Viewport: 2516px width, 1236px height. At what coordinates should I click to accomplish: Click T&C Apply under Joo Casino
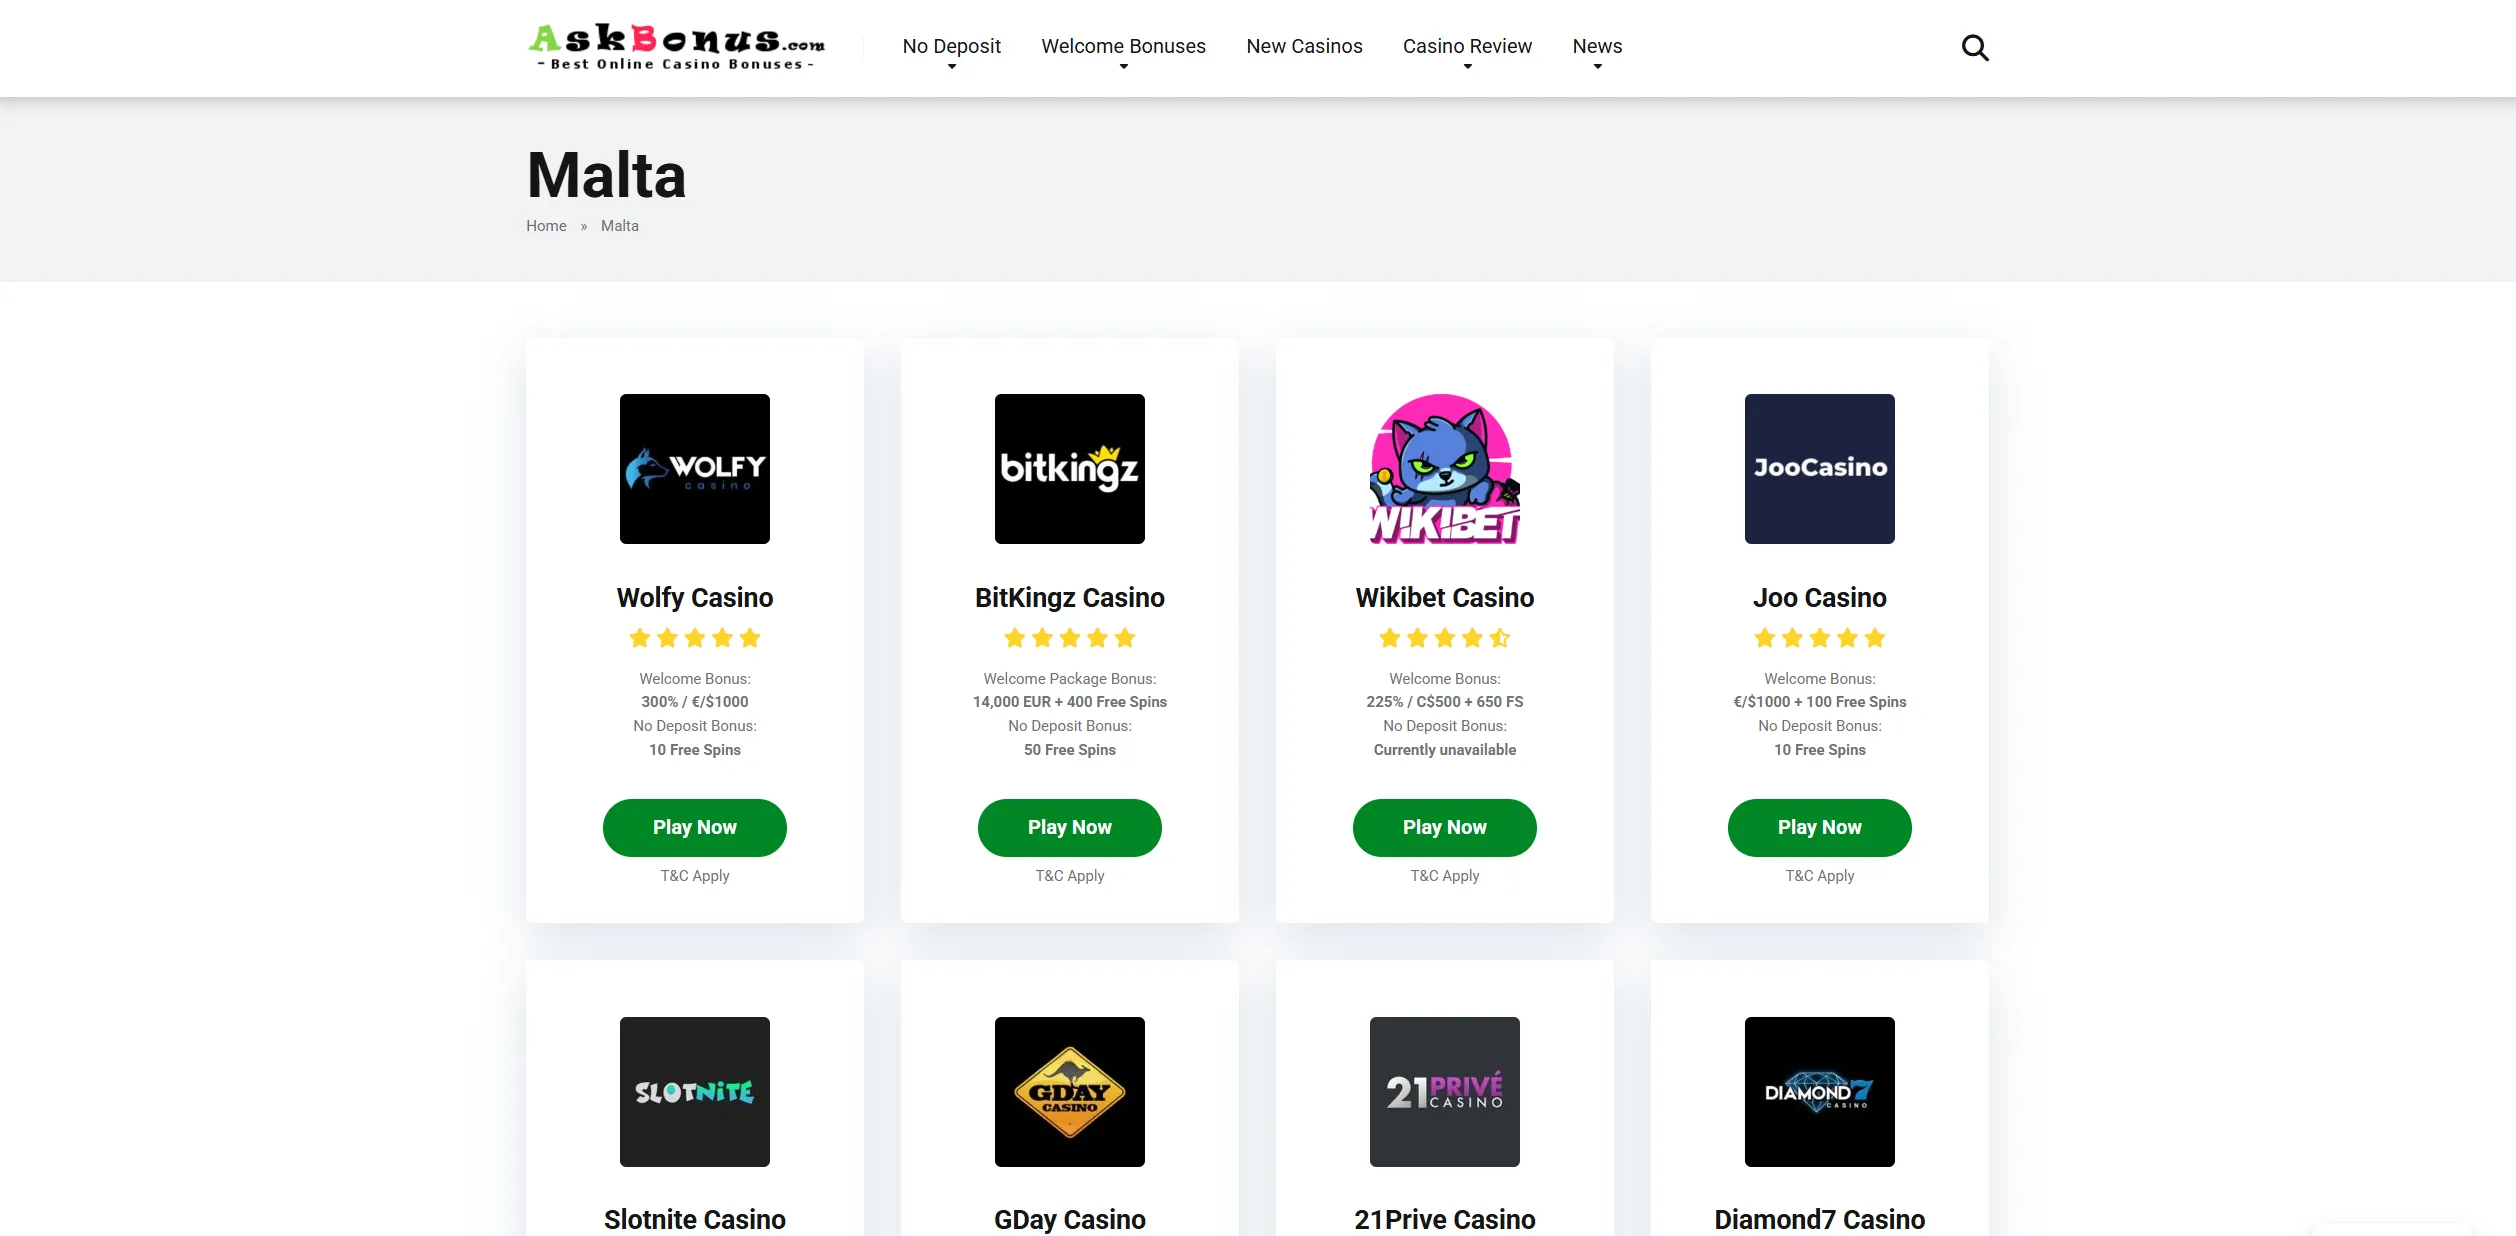(1820, 876)
